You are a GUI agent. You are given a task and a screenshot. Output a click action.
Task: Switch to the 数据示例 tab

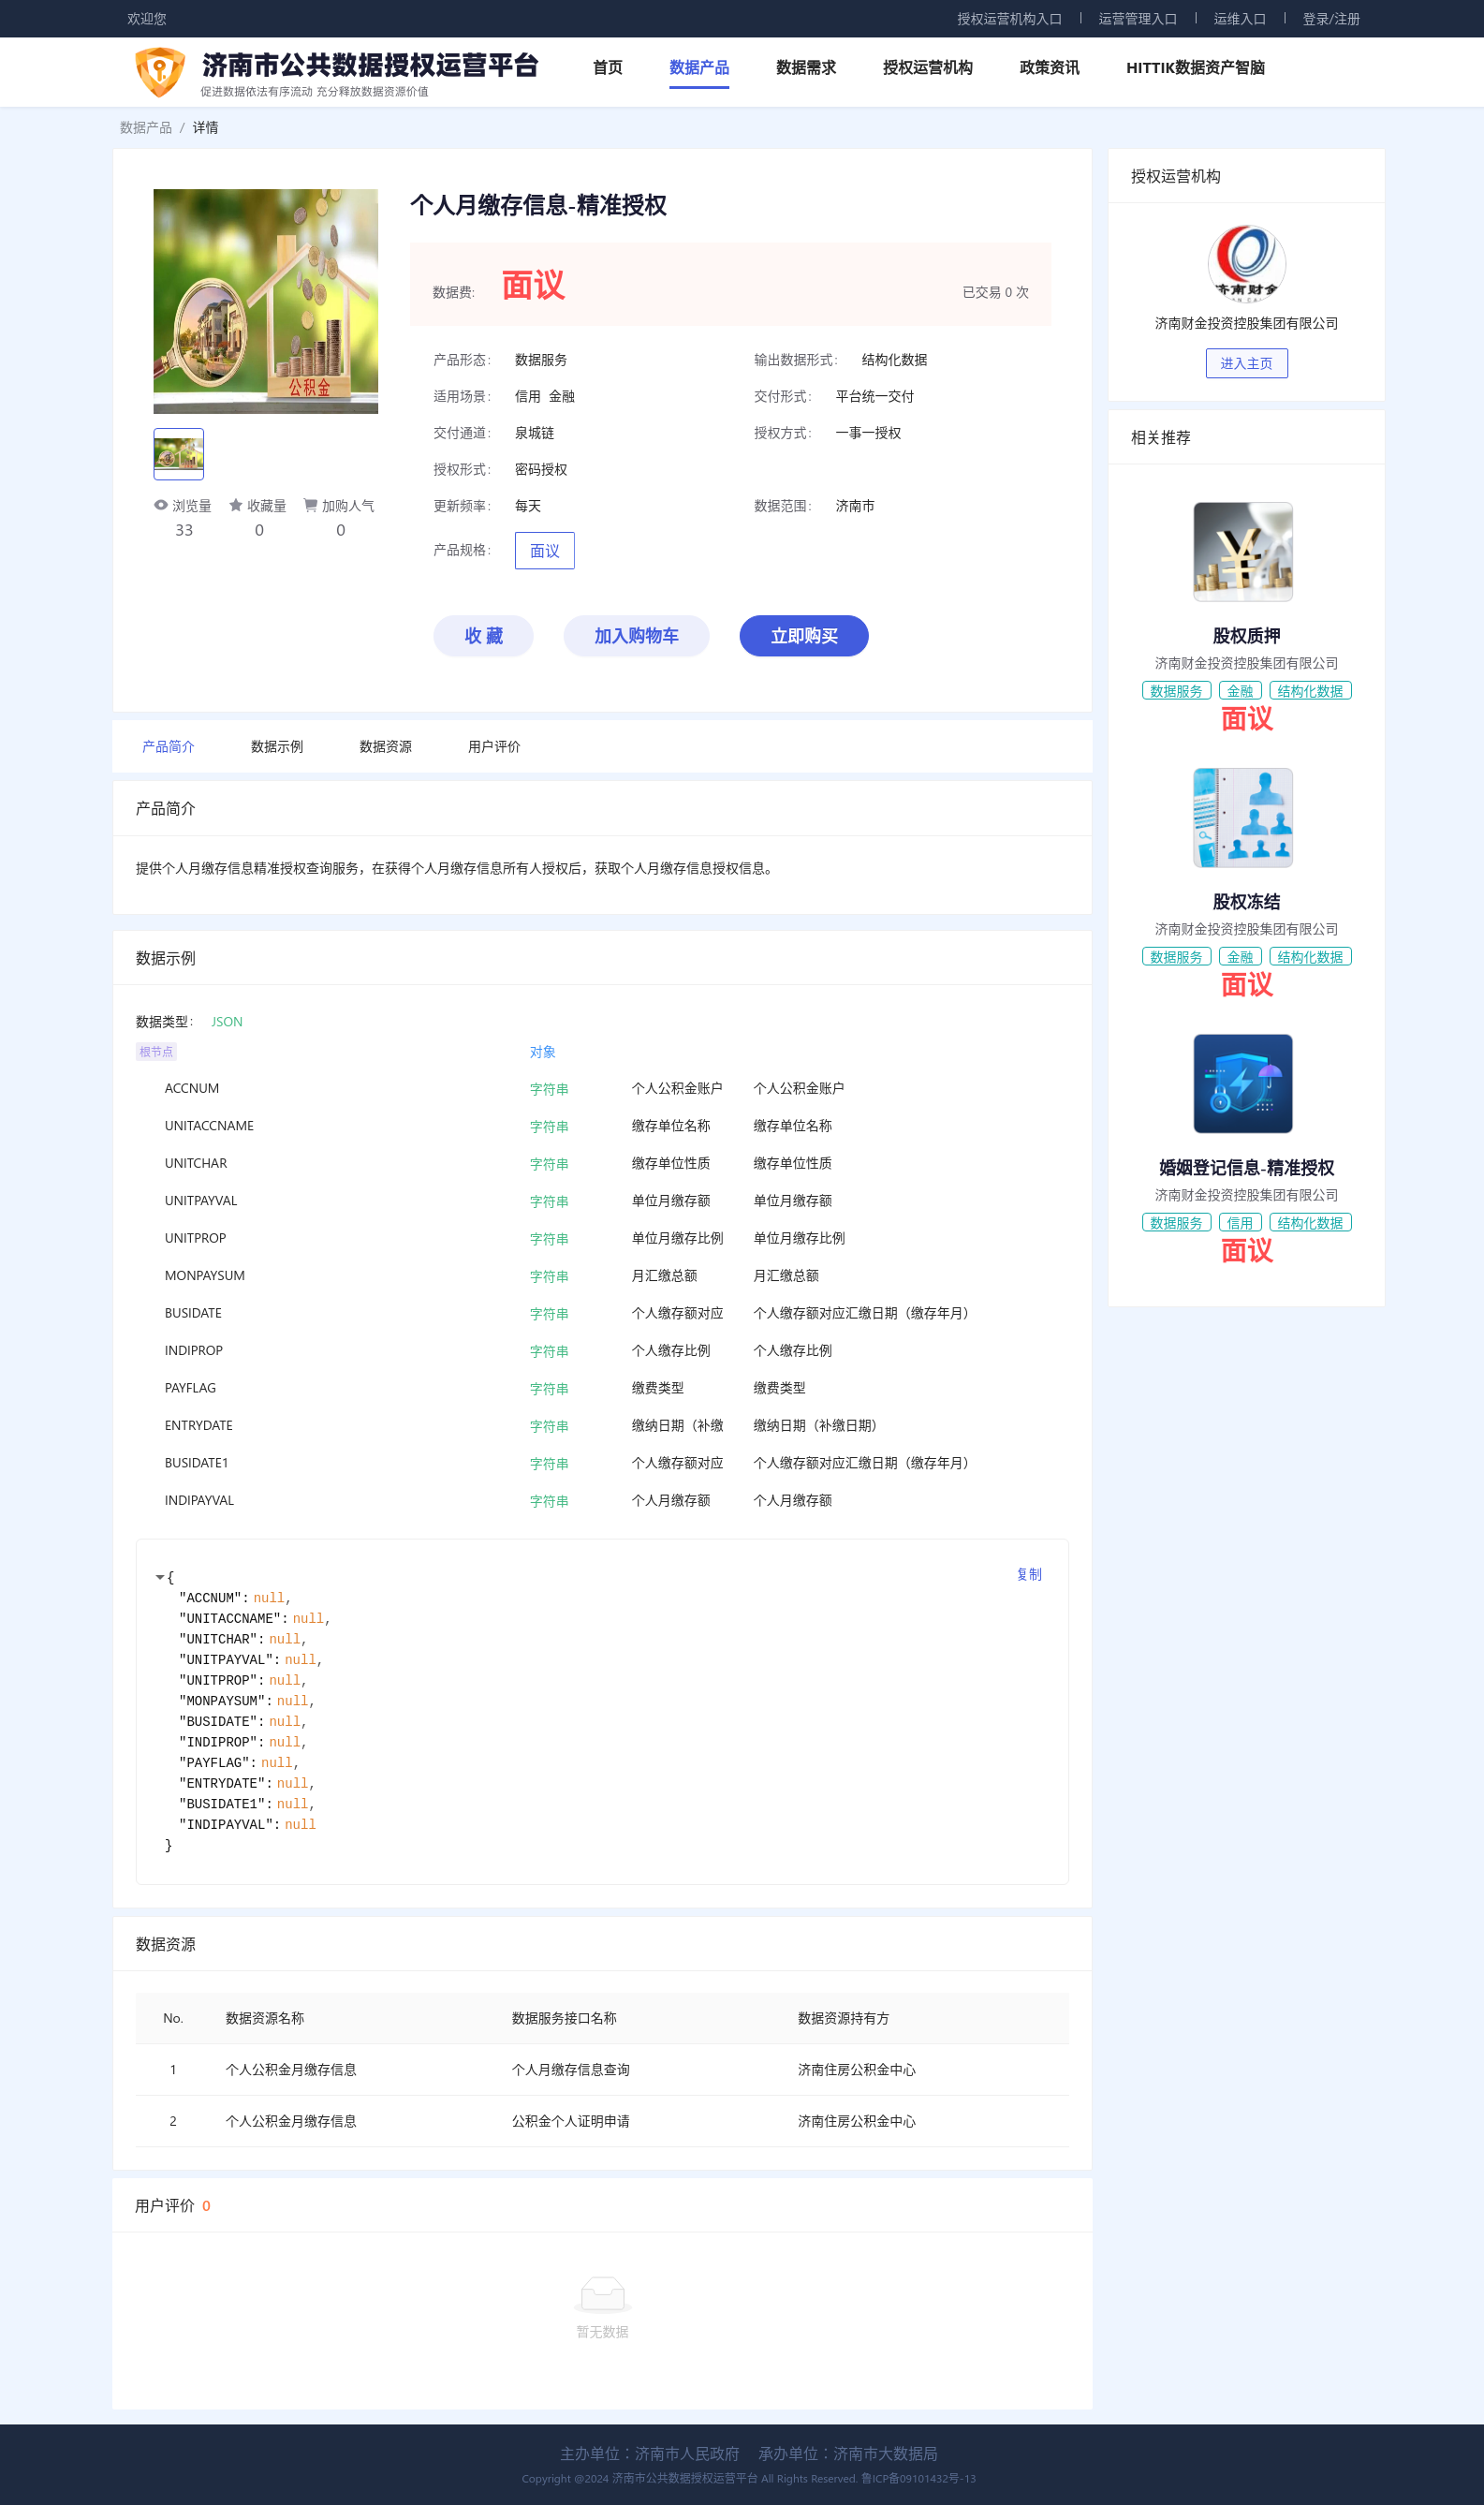tap(277, 747)
